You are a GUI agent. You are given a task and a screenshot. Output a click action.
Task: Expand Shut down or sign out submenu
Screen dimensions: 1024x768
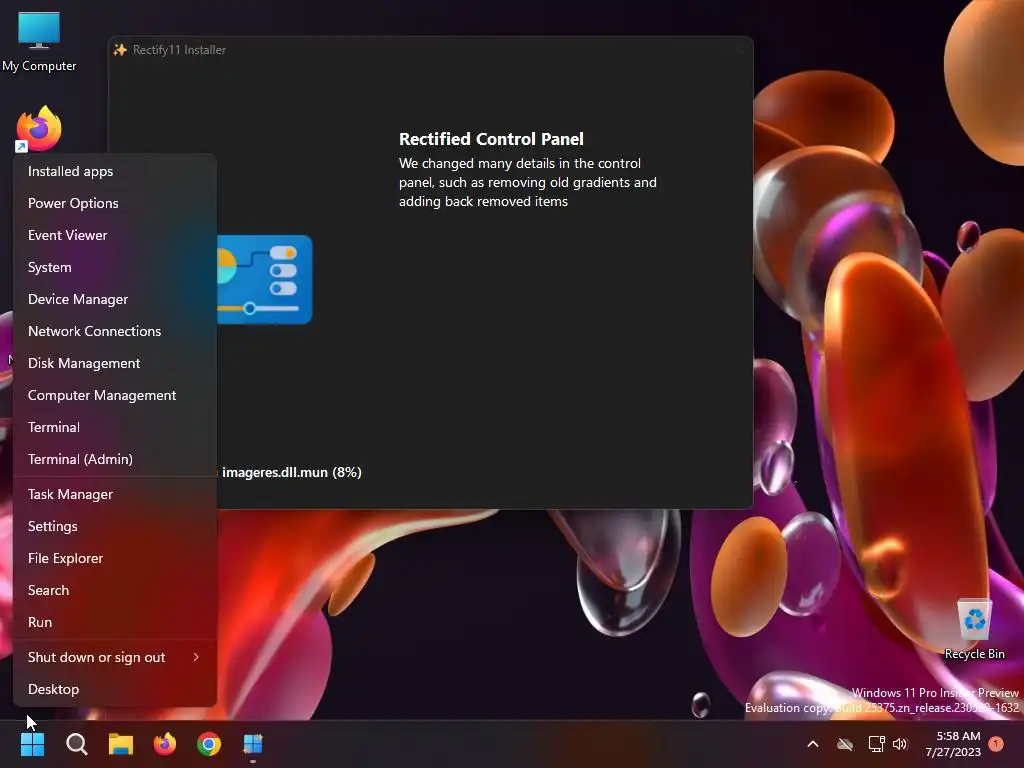115,658
